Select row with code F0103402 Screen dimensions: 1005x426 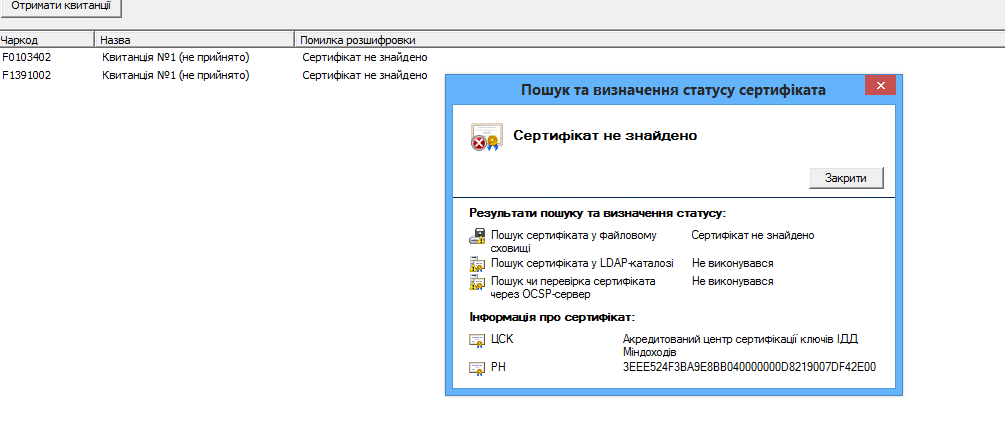pyautogui.click(x=27, y=58)
